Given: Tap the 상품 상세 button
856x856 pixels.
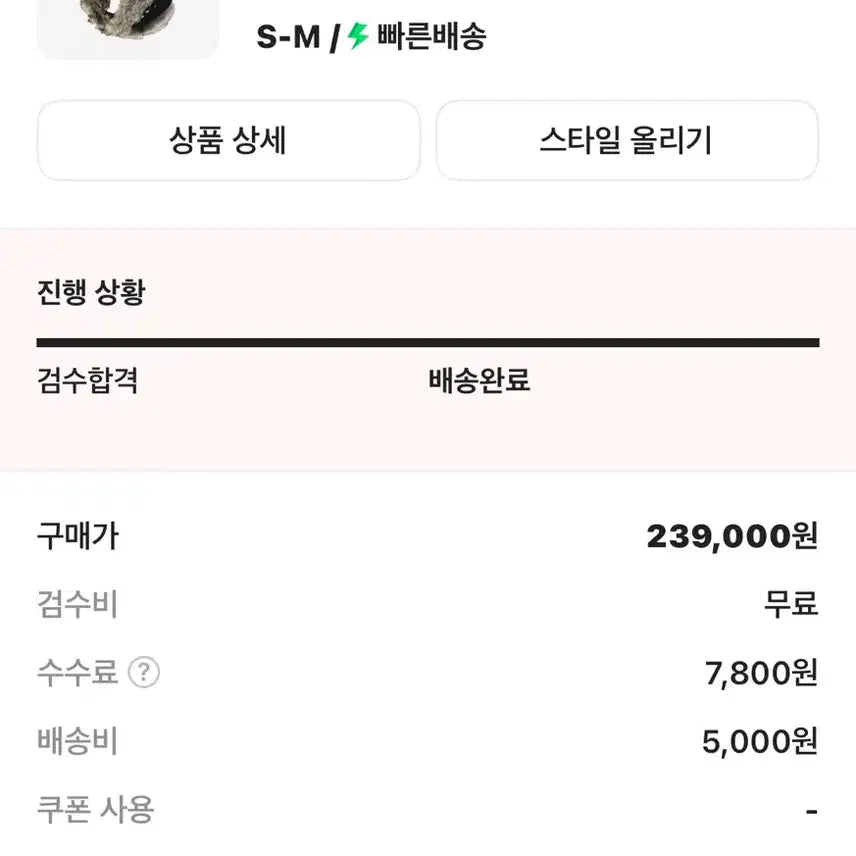Looking at the screenshot, I should click(228, 141).
